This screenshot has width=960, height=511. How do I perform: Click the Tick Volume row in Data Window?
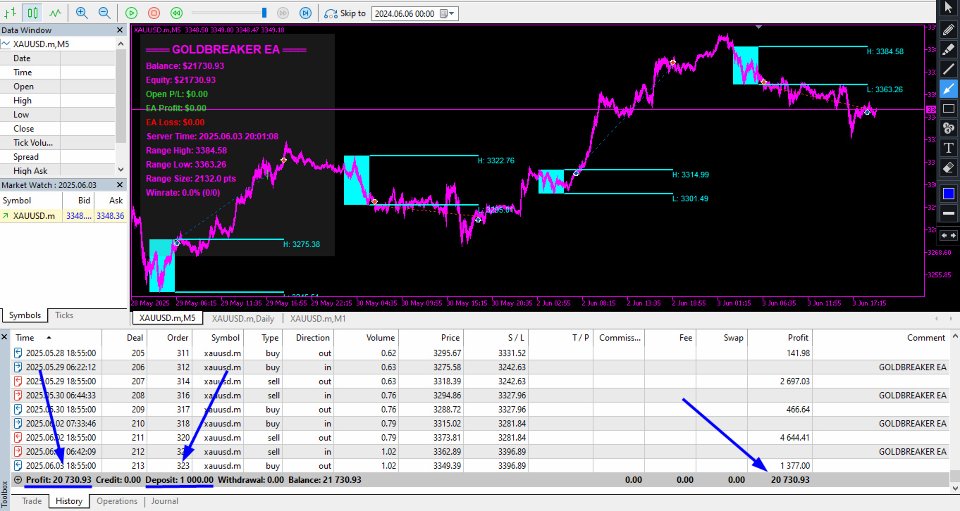pos(58,143)
